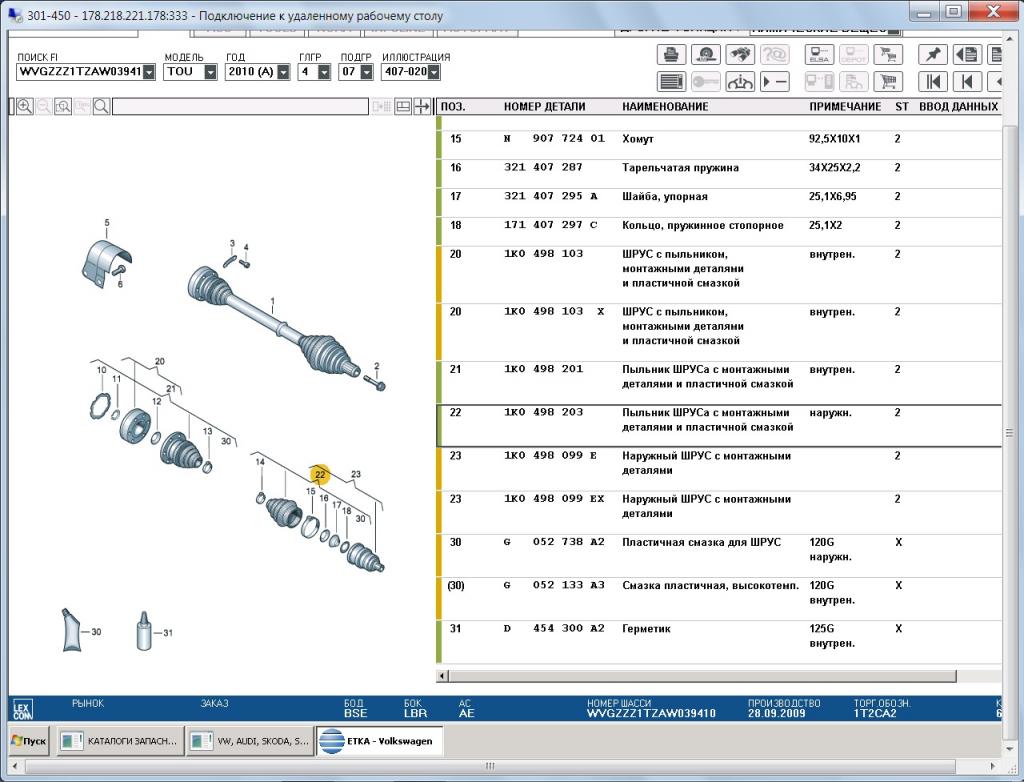Click the arrow-and-dash toolbar icon
Viewport: 1024px width, 782px height.
[x=774, y=82]
